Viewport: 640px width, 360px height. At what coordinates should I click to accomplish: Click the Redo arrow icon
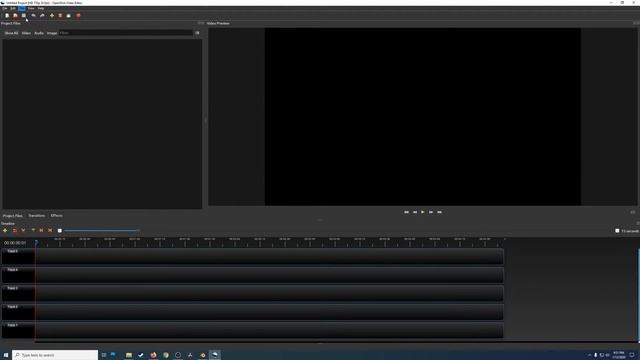click(x=42, y=16)
